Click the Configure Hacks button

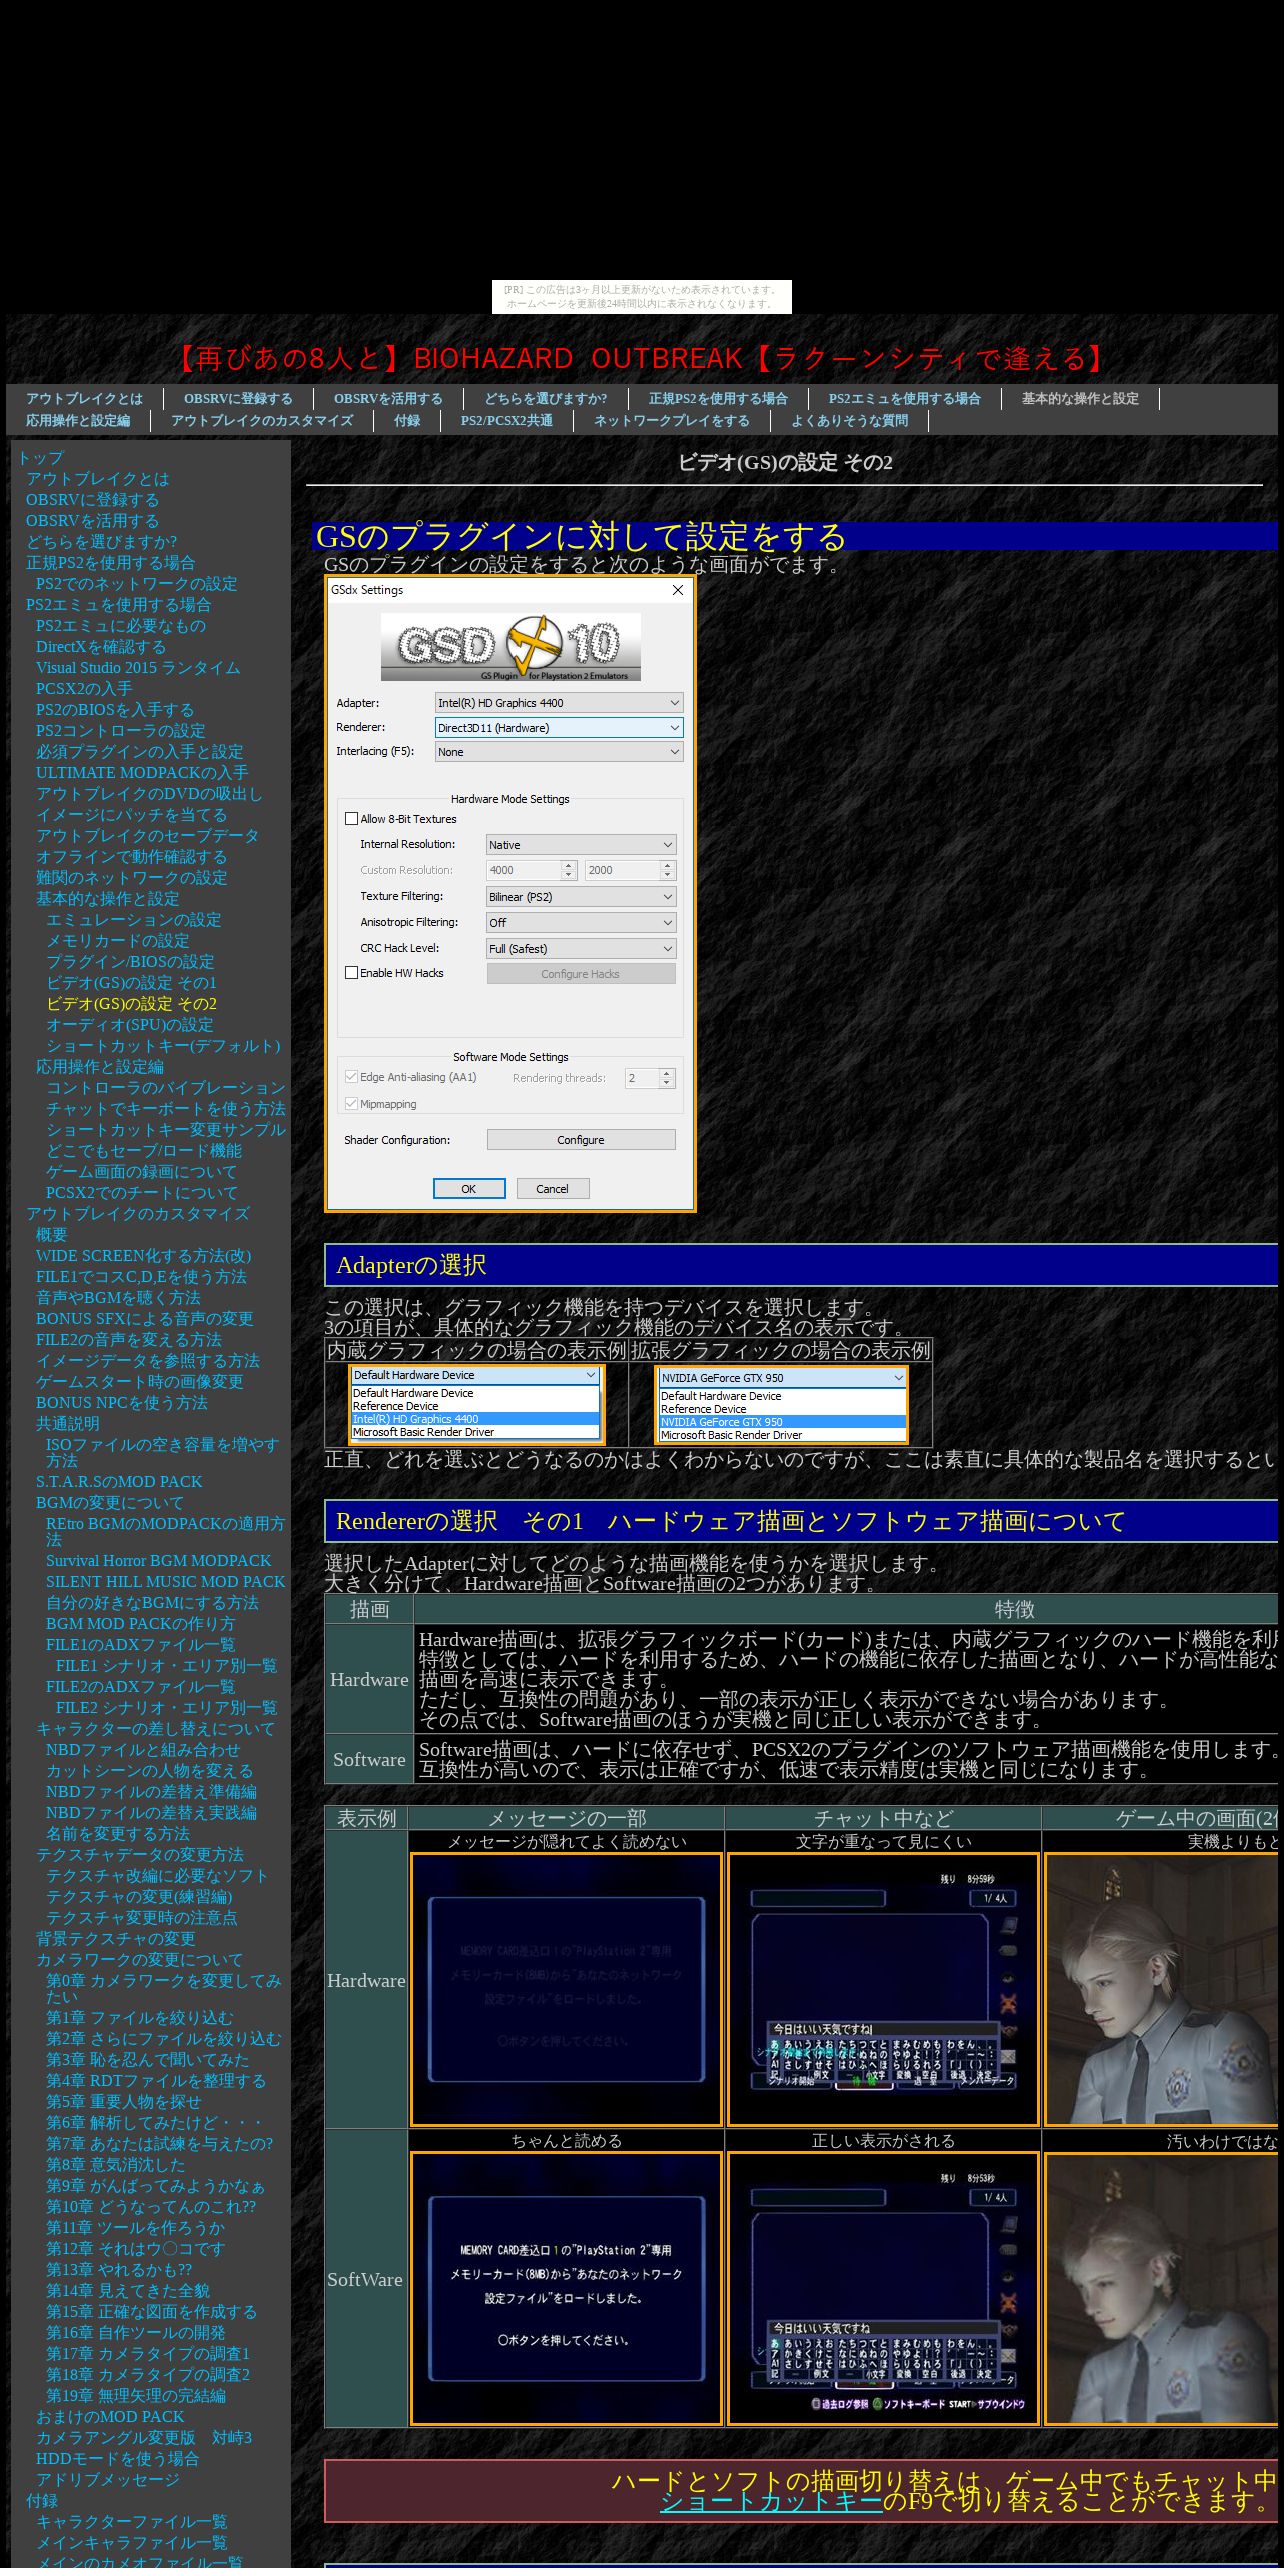[581, 974]
